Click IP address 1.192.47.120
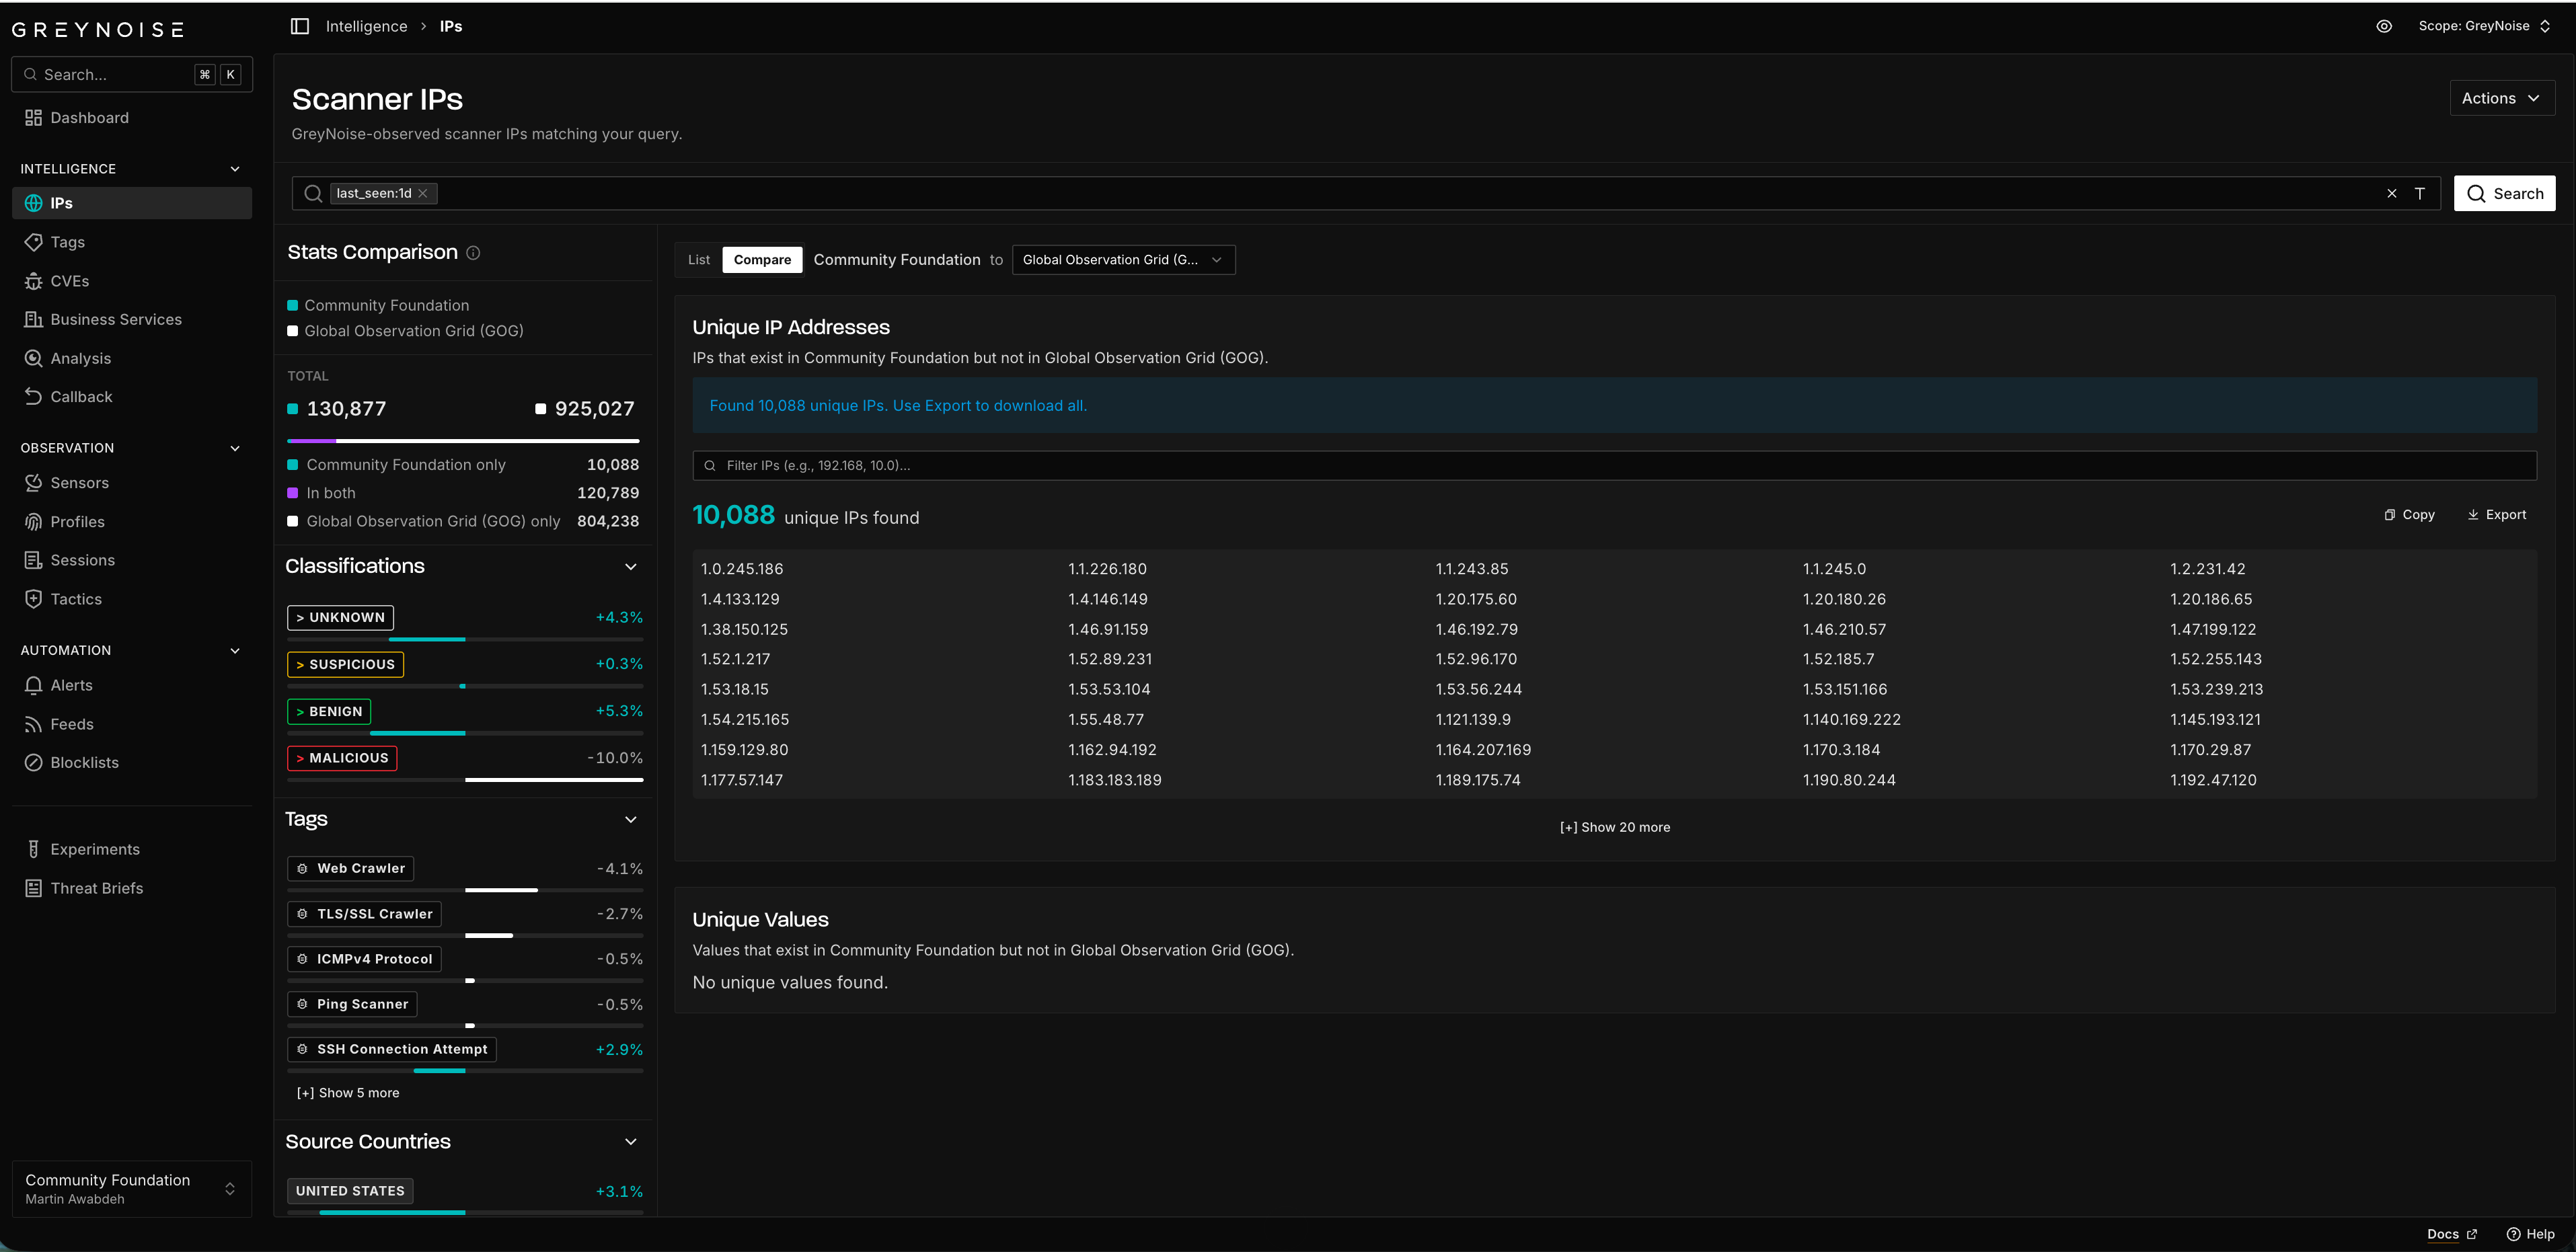Screen dimensions: 2576x1252 2213,780
